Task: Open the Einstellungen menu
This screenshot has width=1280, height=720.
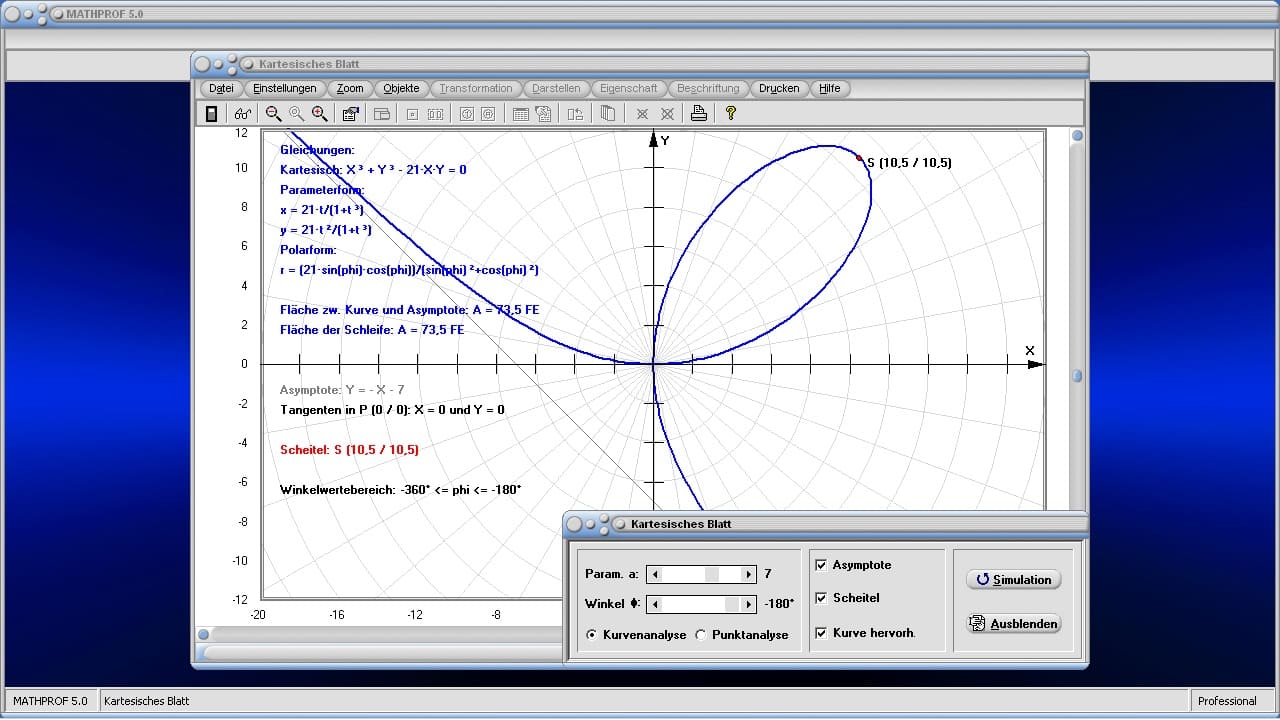Action: pos(285,88)
